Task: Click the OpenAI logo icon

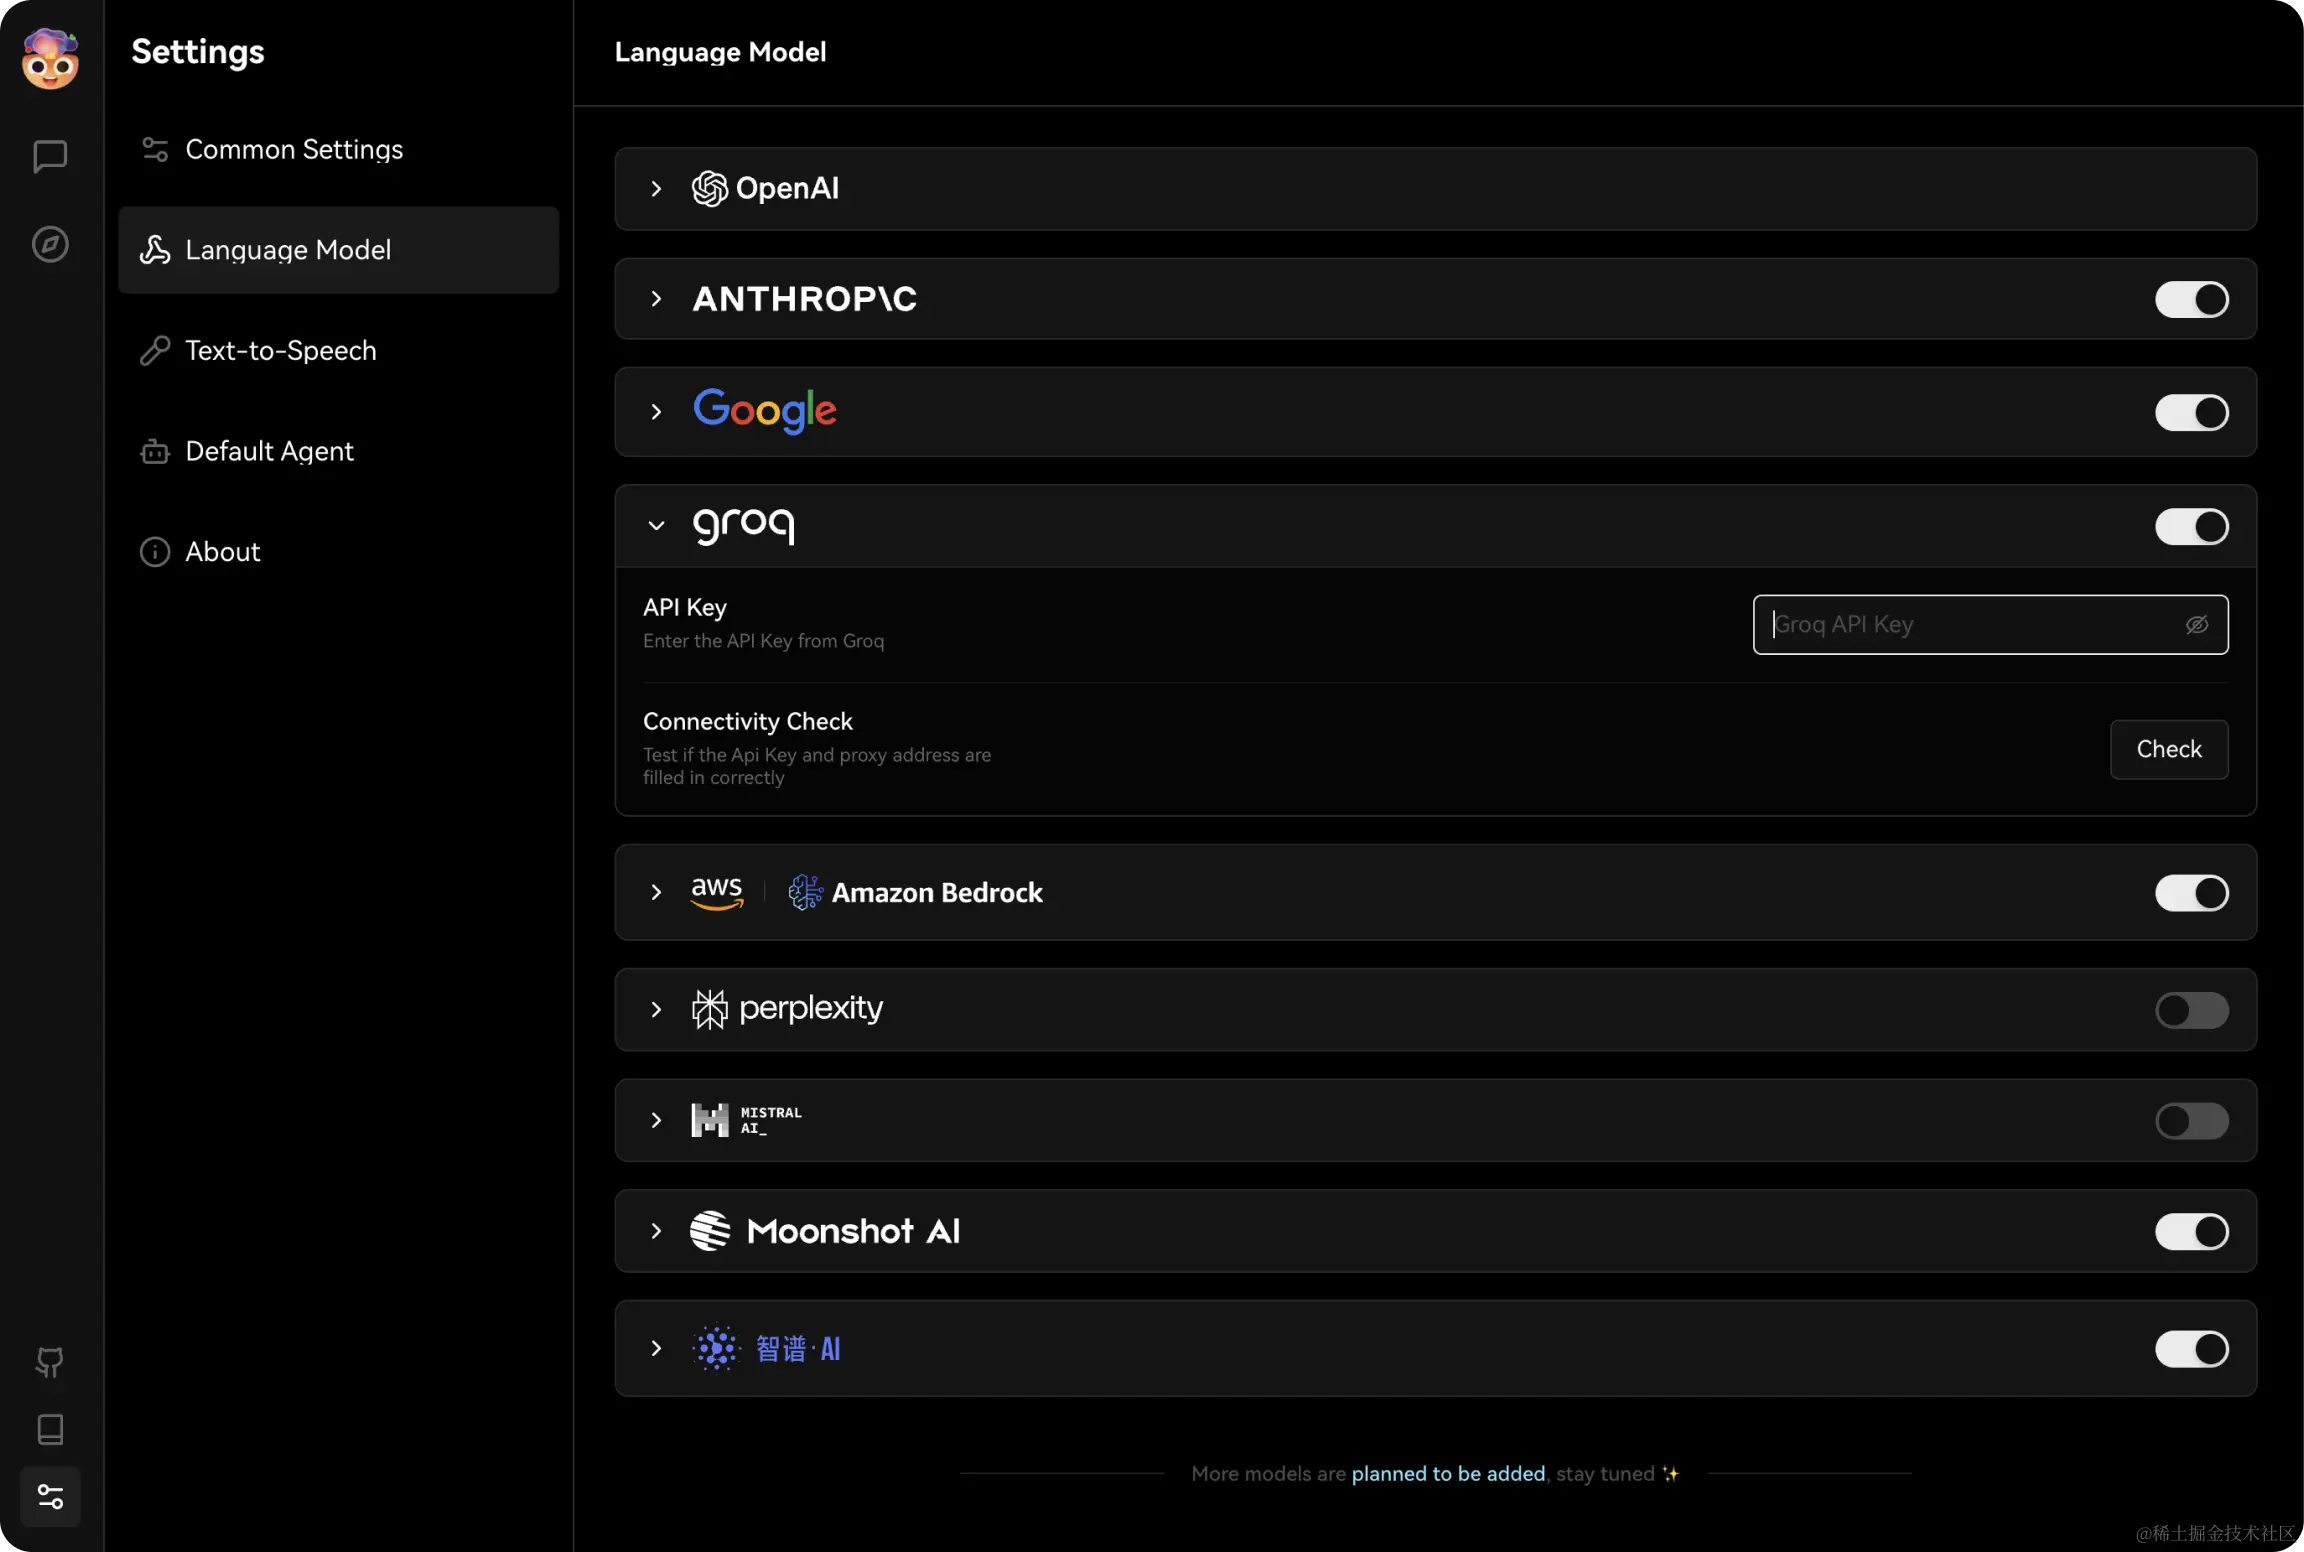Action: pos(709,188)
